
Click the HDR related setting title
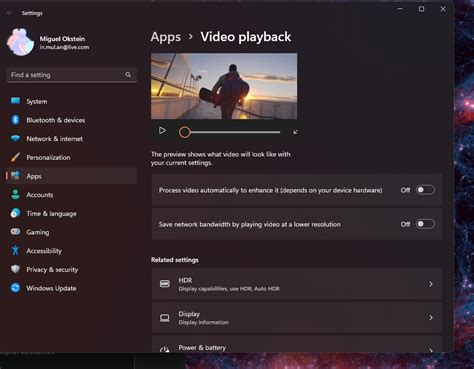click(185, 280)
